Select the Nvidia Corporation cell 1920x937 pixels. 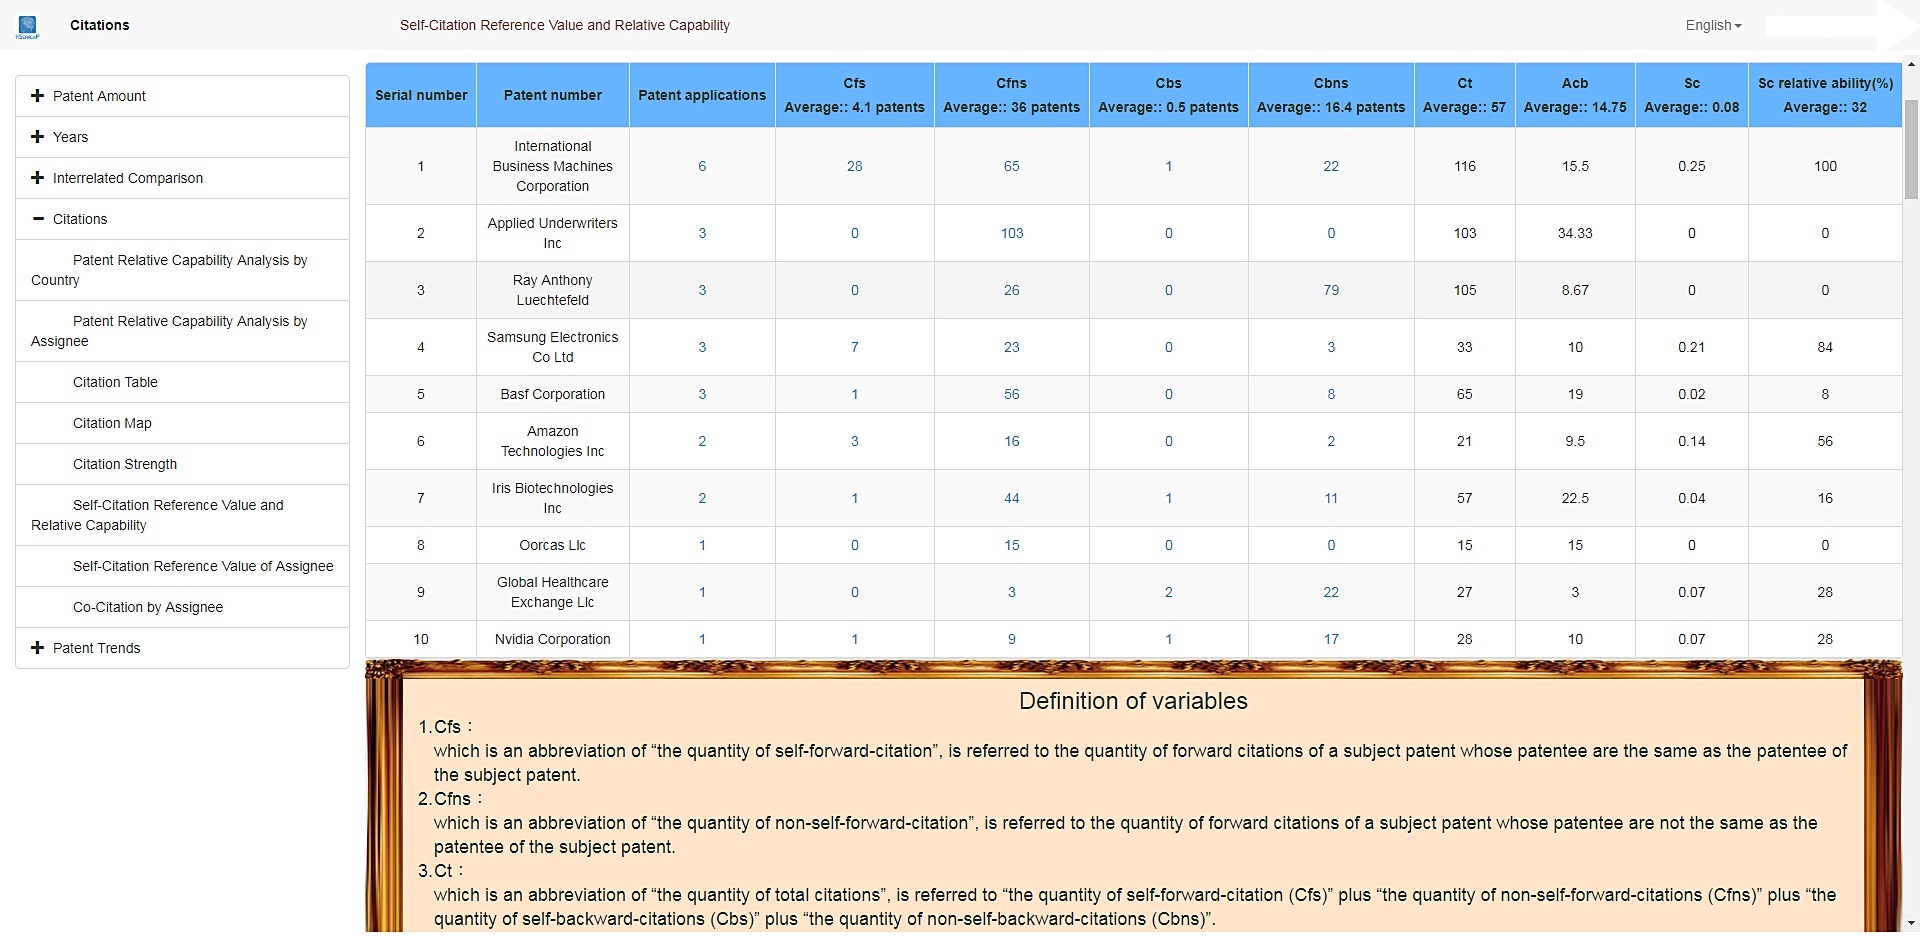coord(553,639)
